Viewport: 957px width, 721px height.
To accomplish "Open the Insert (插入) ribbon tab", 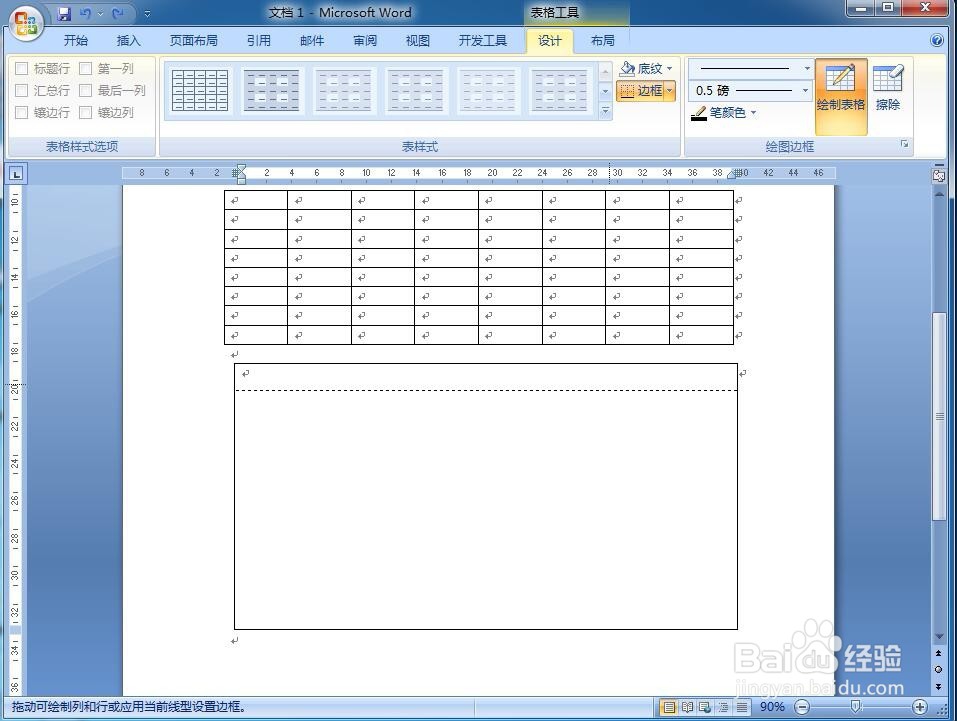I will pyautogui.click(x=129, y=40).
